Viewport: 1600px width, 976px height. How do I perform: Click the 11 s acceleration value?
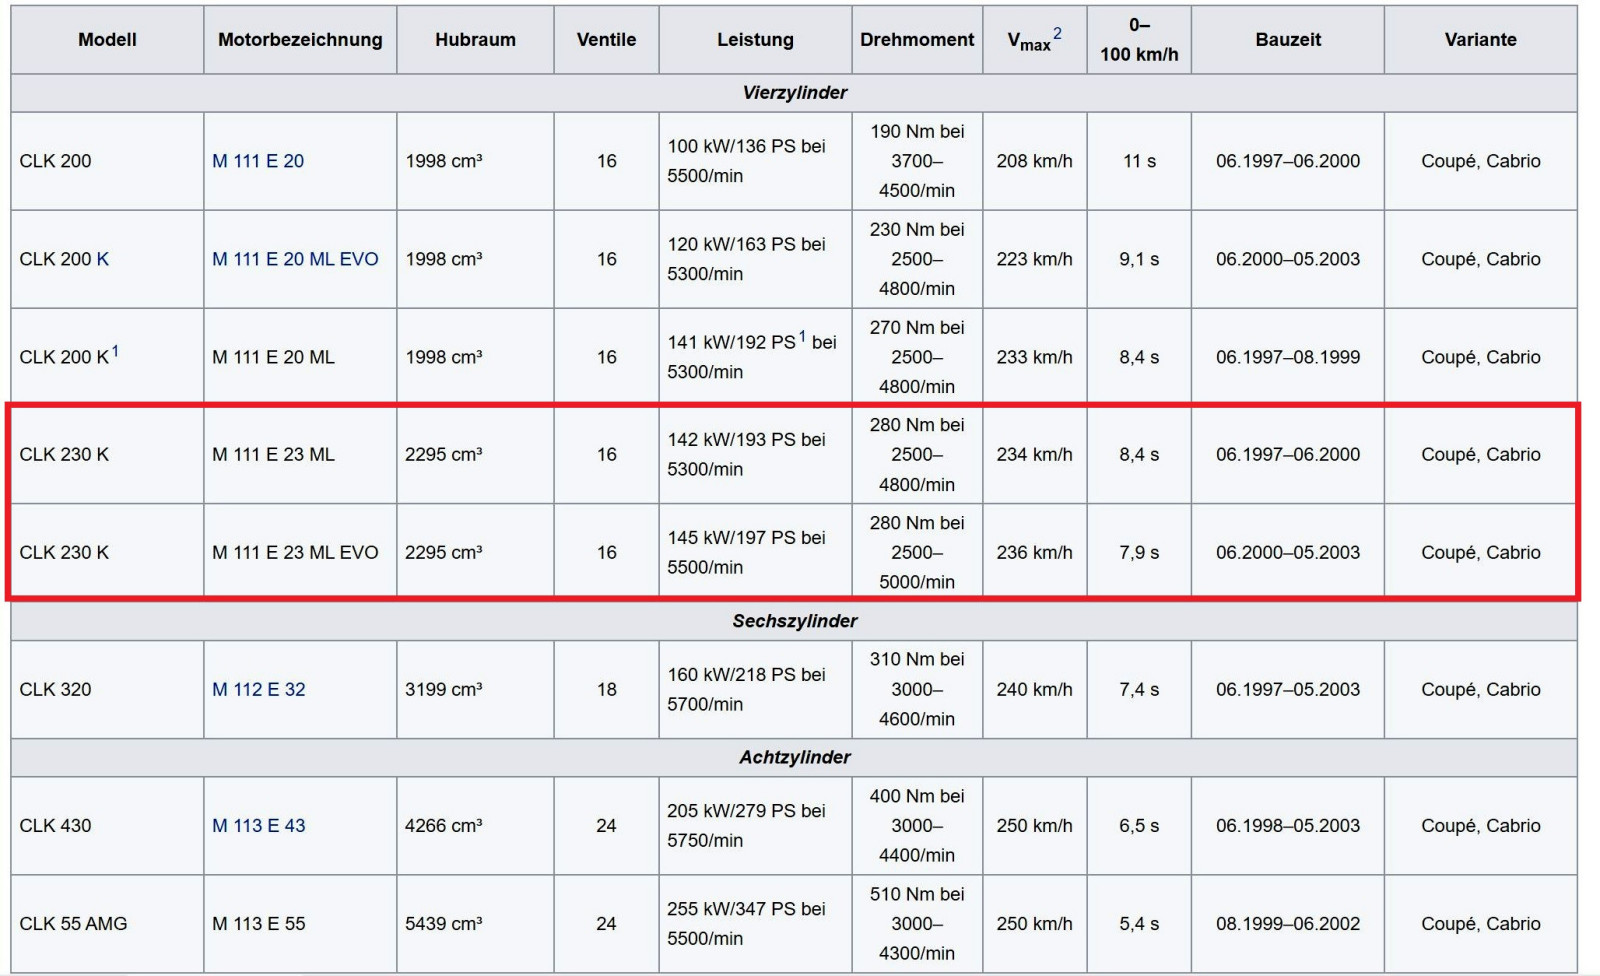click(1139, 161)
